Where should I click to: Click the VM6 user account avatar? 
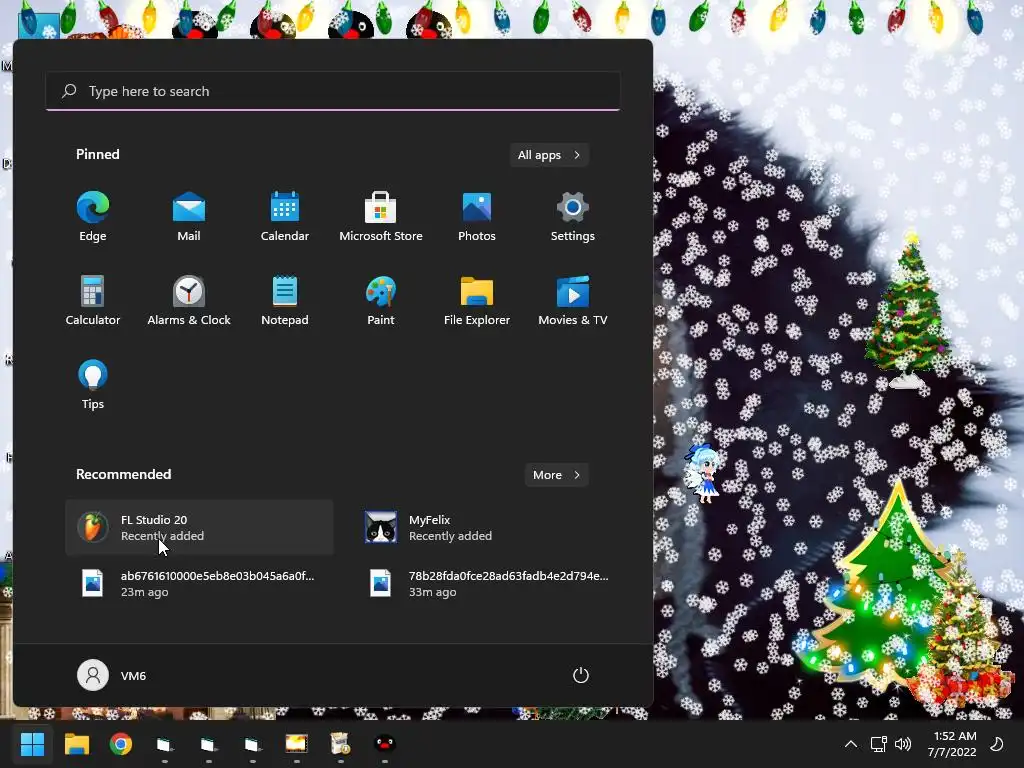[x=93, y=675]
